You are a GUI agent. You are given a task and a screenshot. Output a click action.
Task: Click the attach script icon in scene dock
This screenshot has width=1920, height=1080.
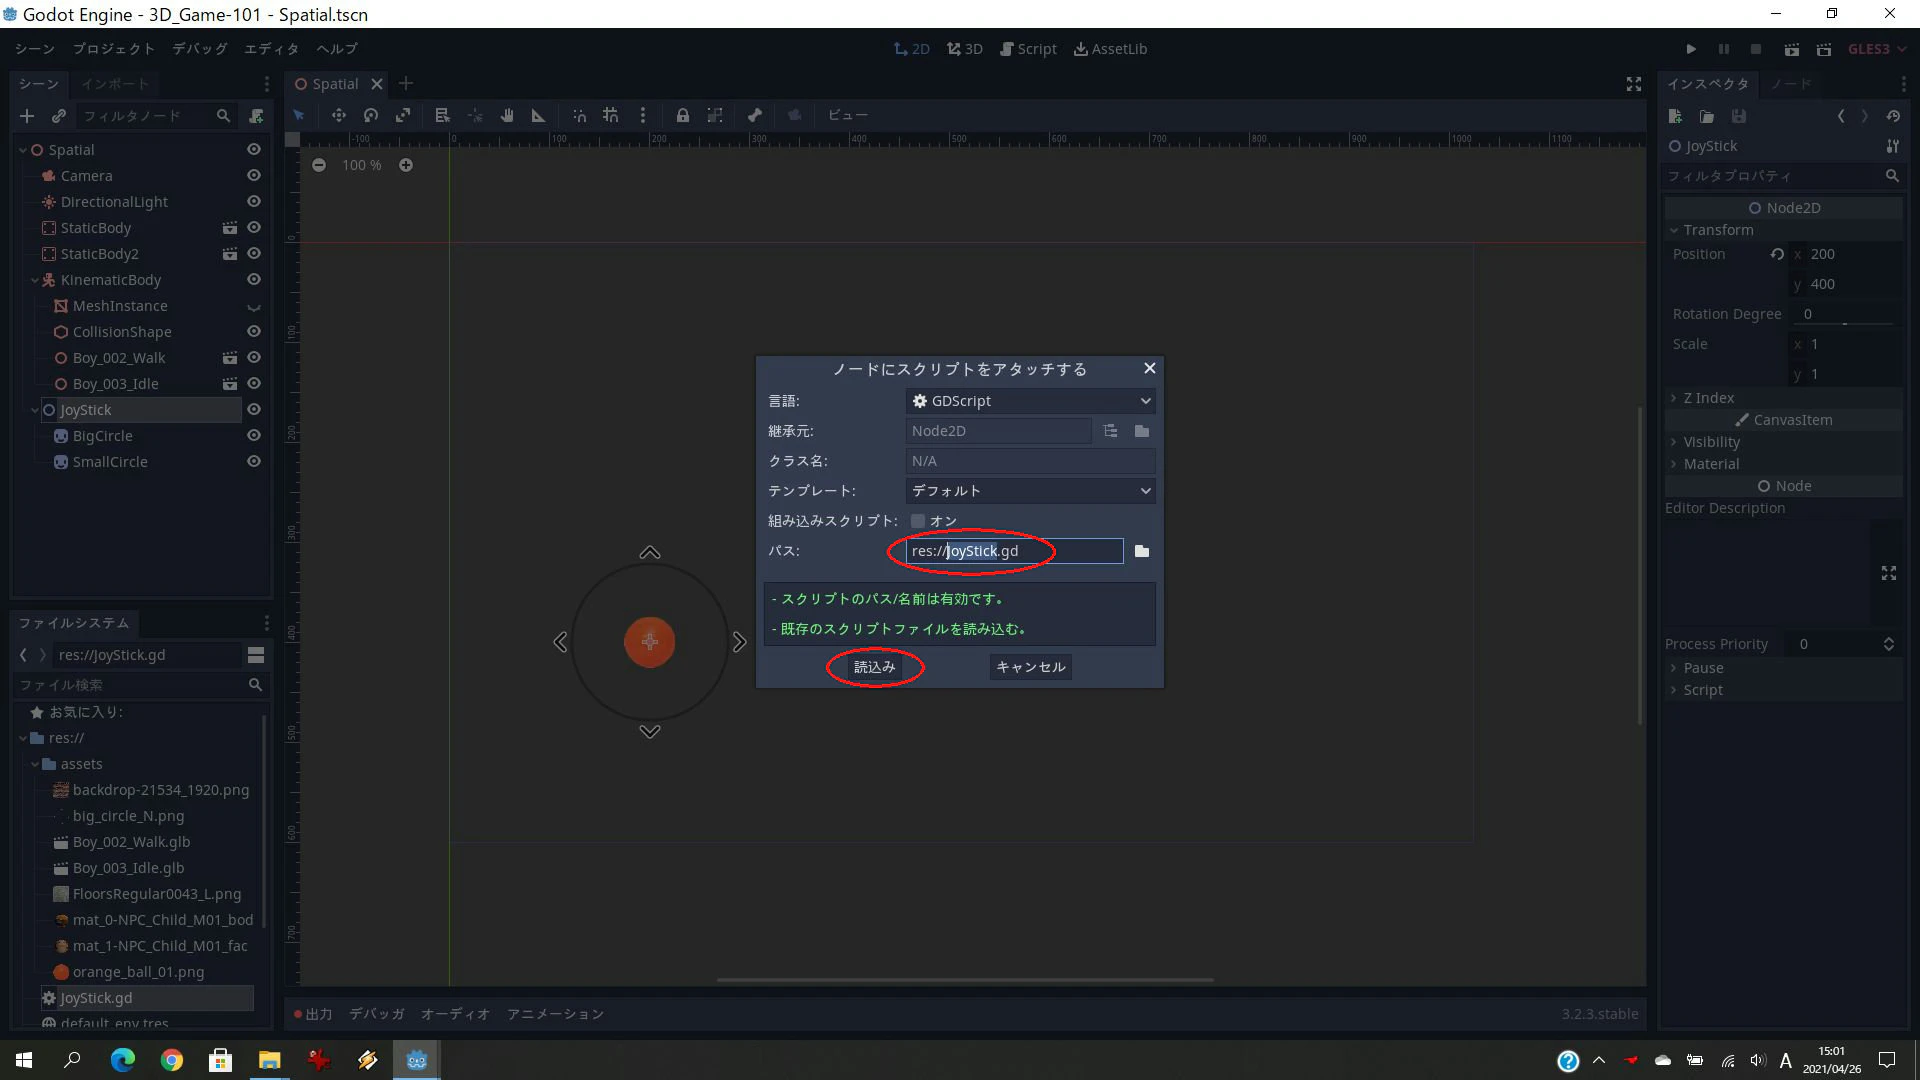[x=257, y=116]
